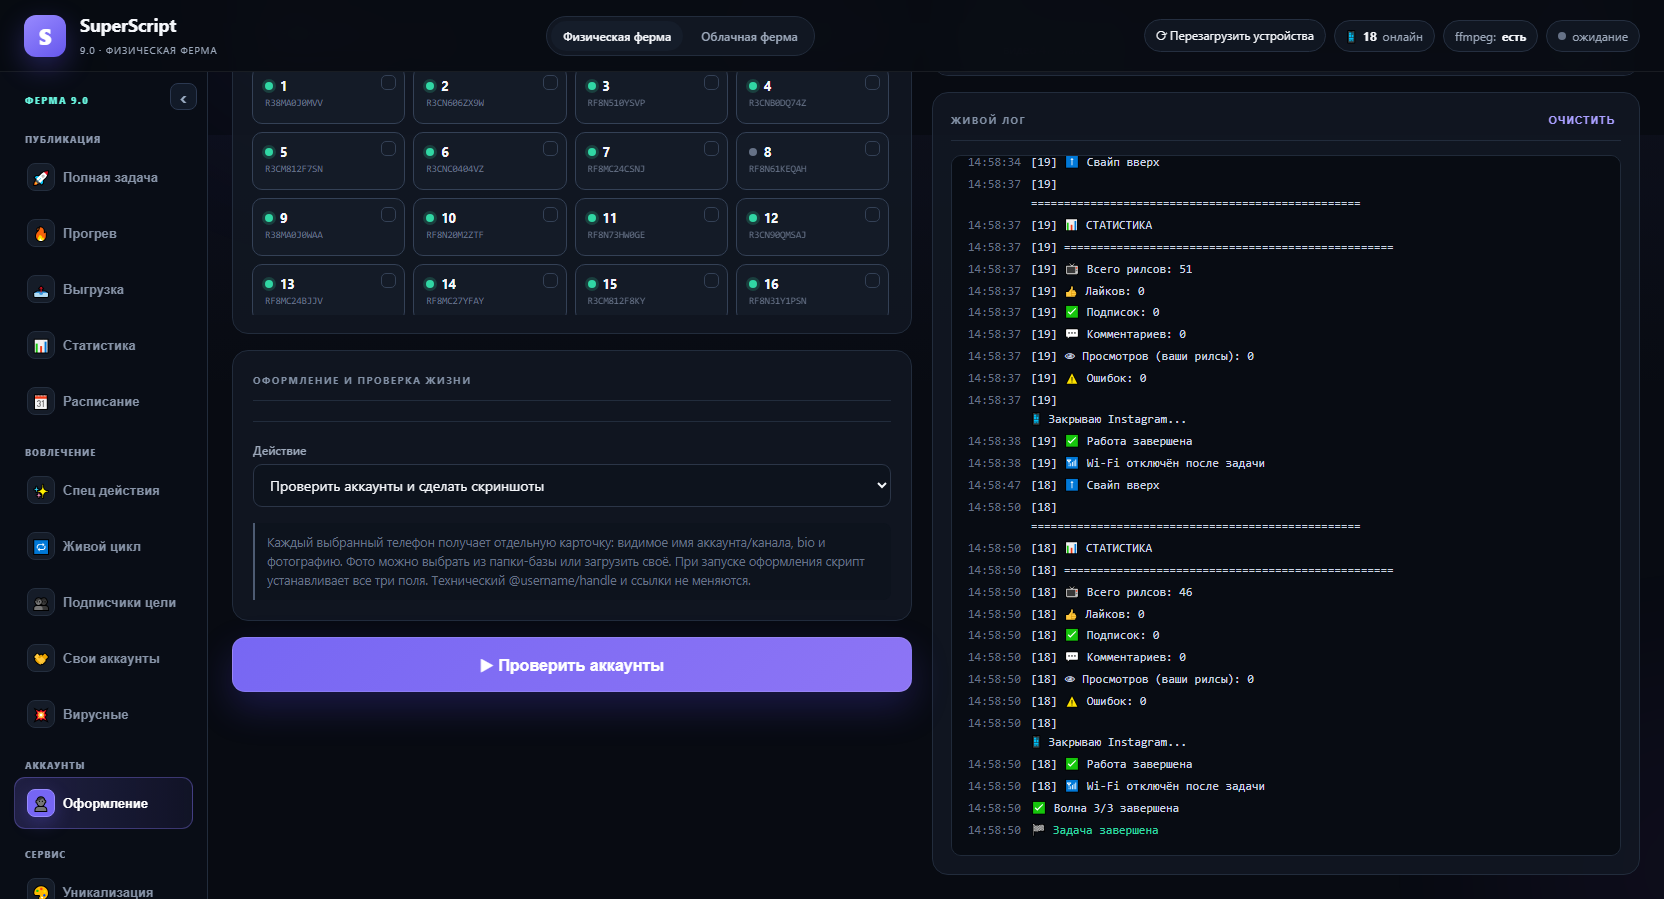The width and height of the screenshot is (1664, 899).
Task: Click log line 'Задача завершена'
Action: click(1105, 830)
